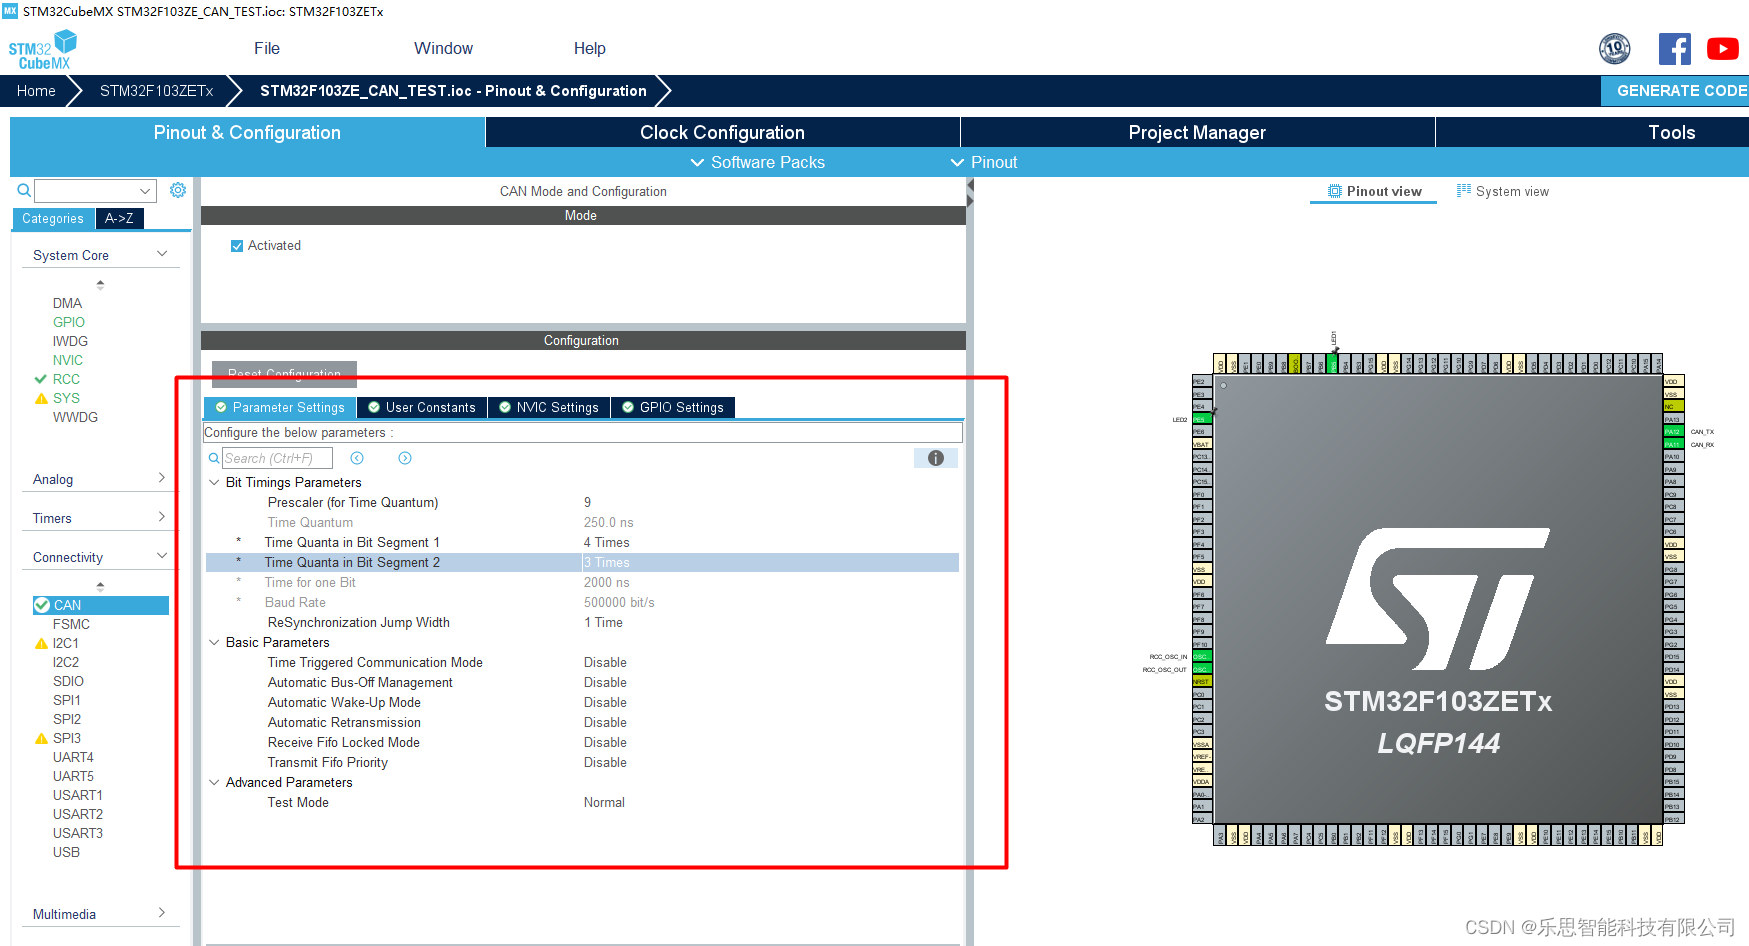Go to Home breadcrumb
The image size is (1749, 946).
(36, 91)
